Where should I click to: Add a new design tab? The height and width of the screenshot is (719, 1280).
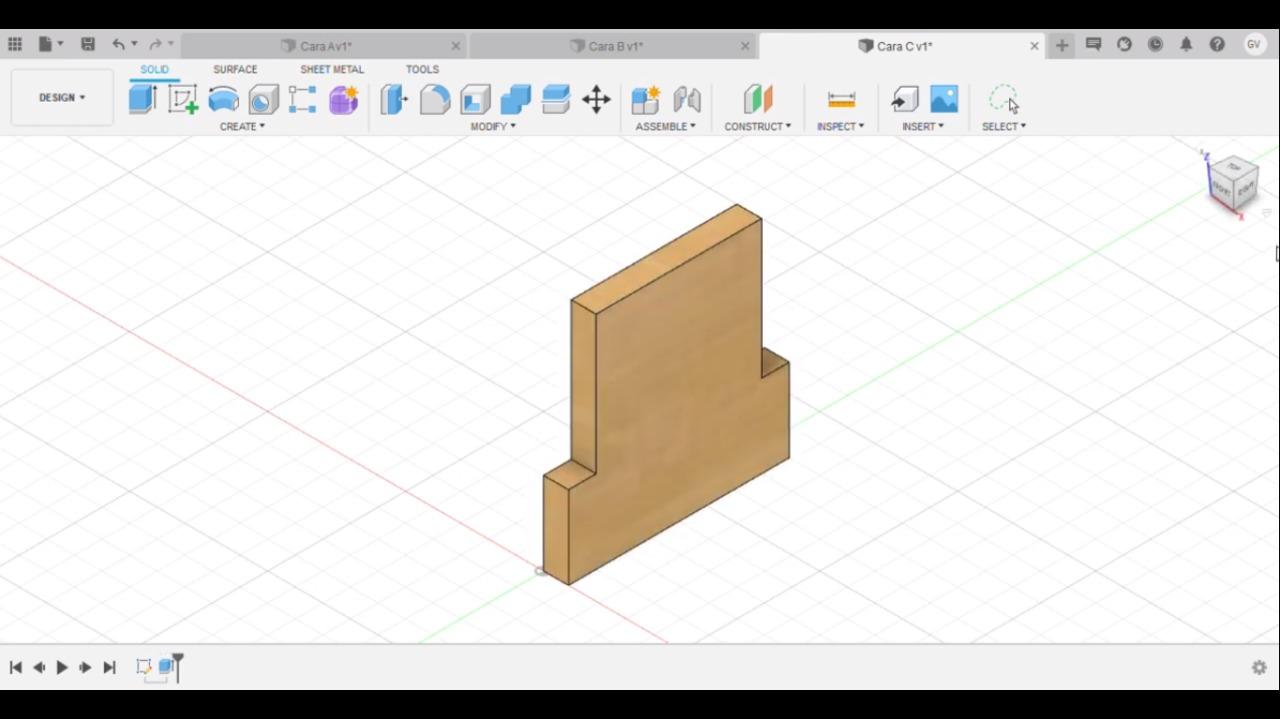pos(1062,45)
